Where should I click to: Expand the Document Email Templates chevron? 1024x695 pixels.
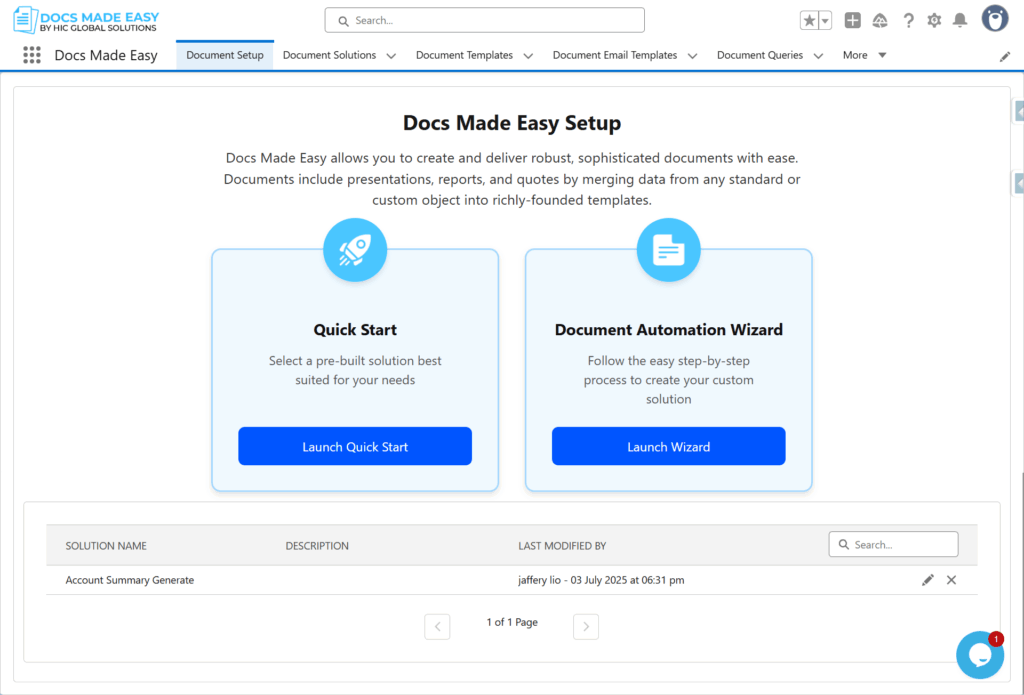(x=692, y=56)
